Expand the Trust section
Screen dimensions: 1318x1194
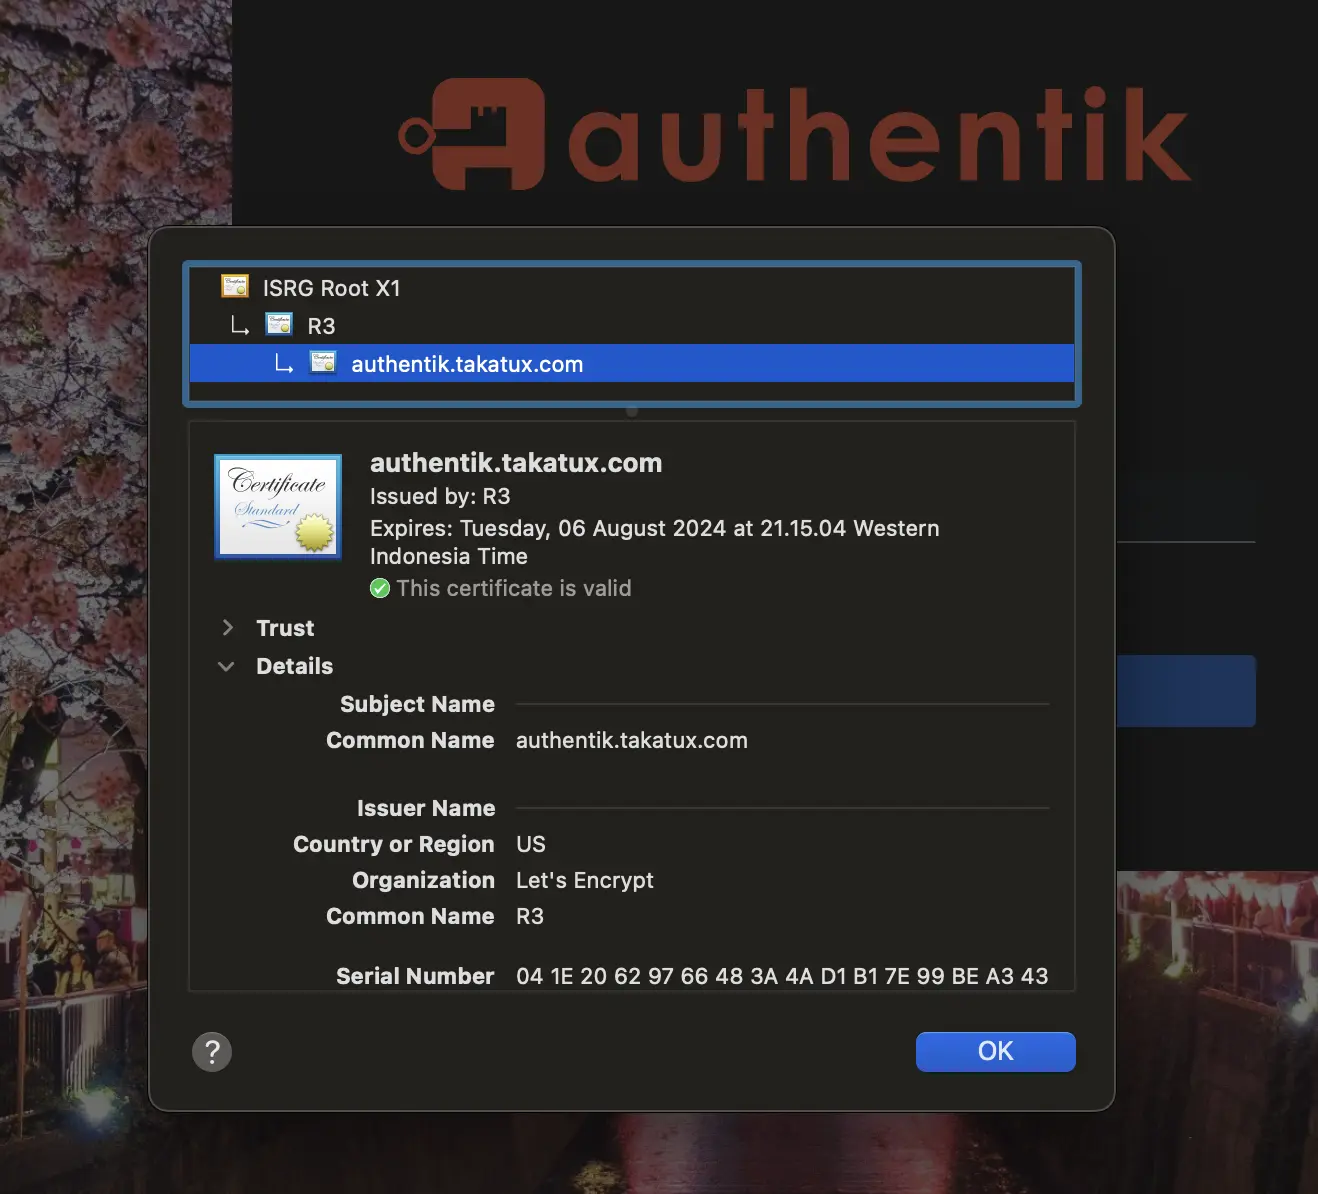pos(228,628)
